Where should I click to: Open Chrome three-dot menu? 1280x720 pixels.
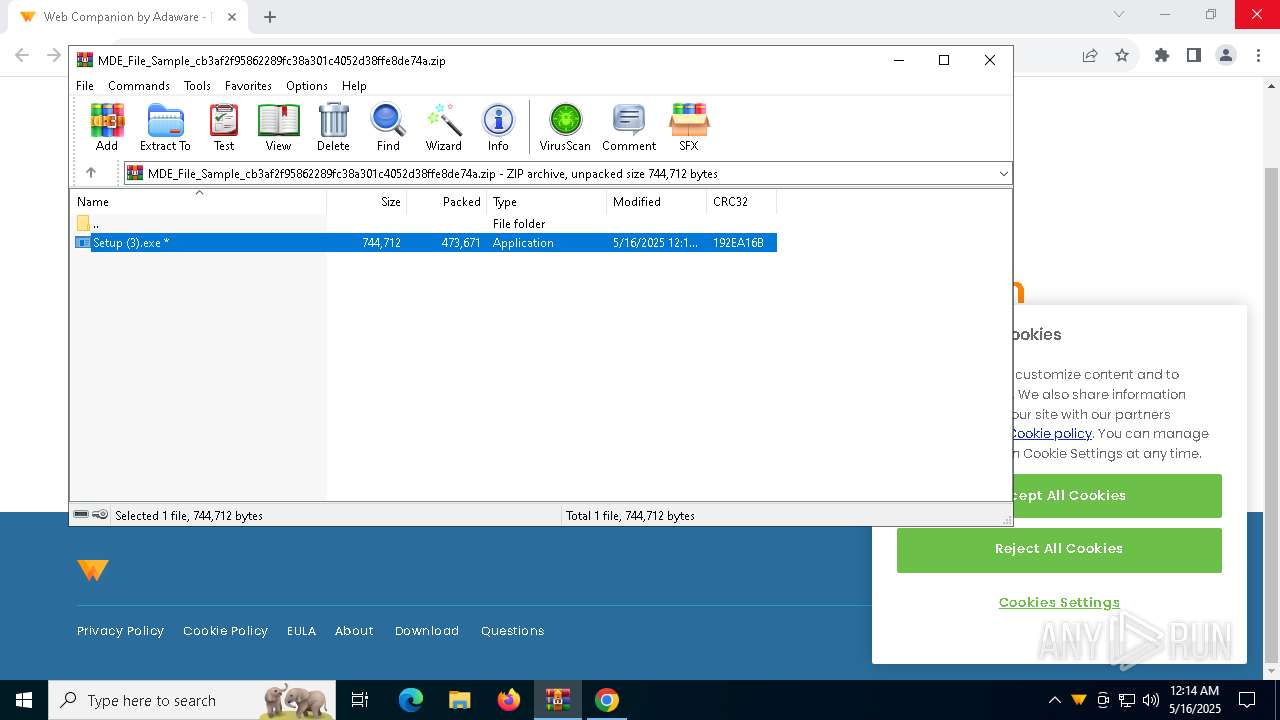[1258, 56]
